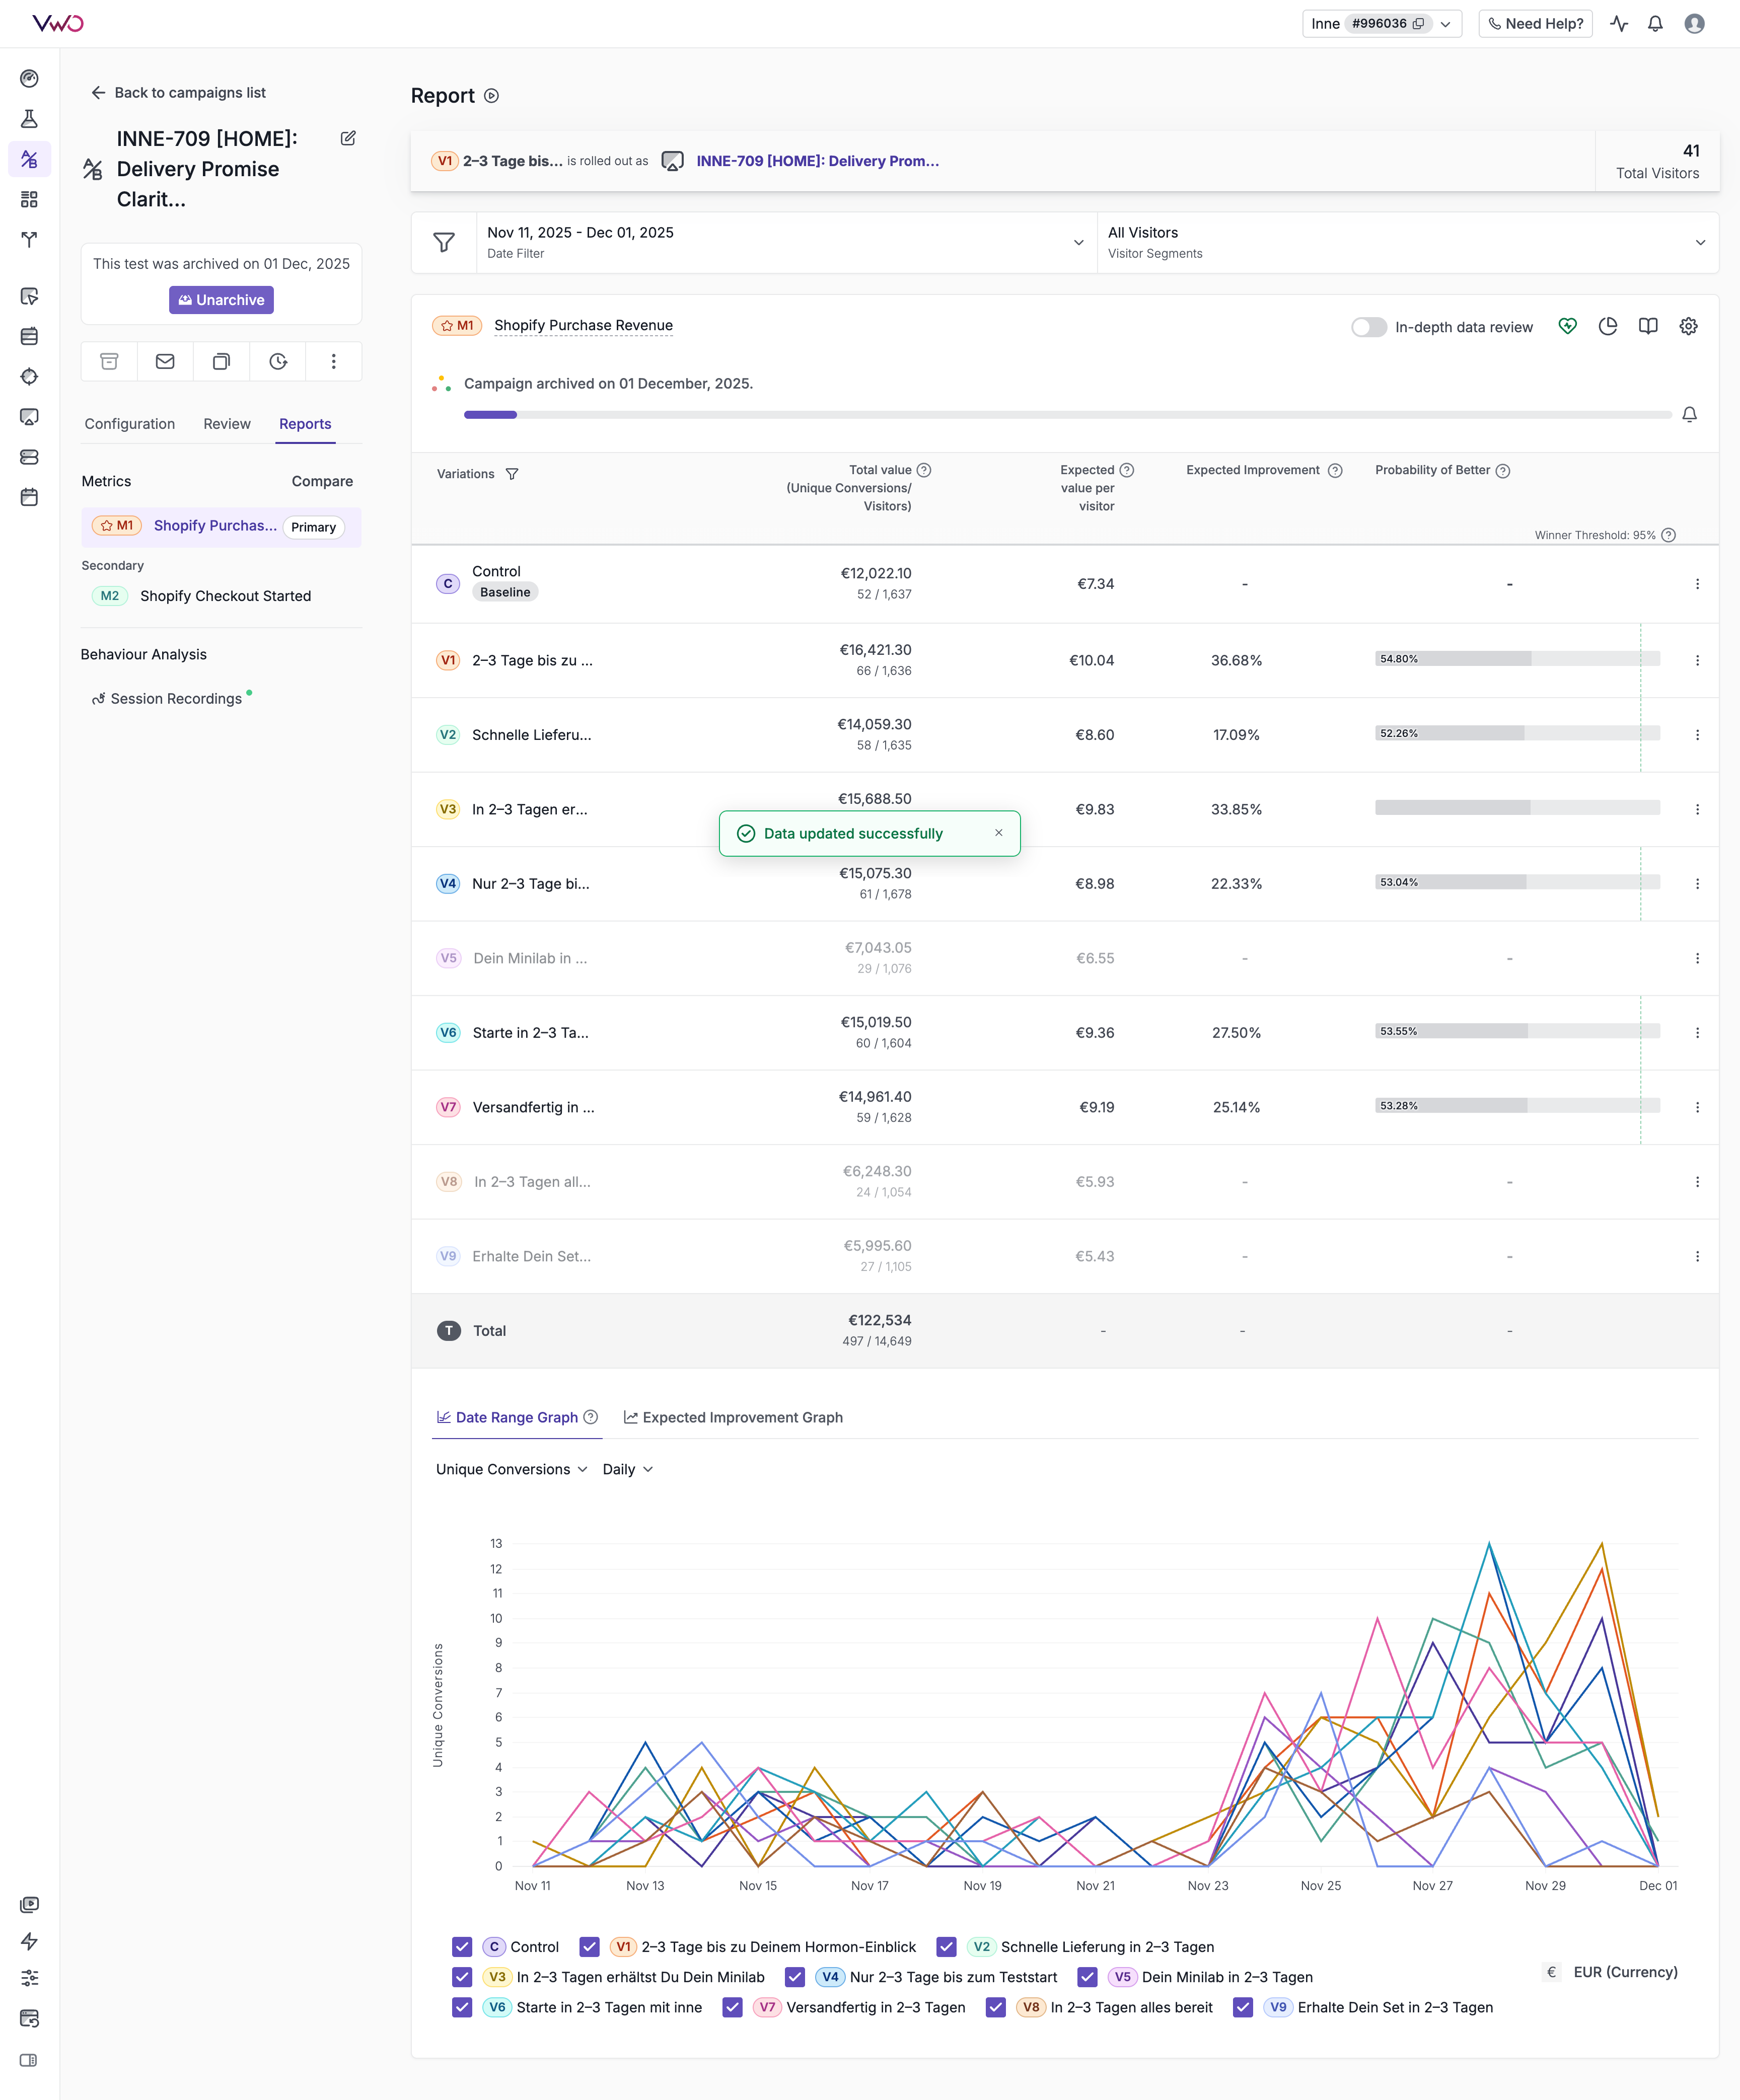Viewport: 1740px width, 2100px height.
Task: Uncheck the Control legend checkbox
Action: coord(461,1947)
